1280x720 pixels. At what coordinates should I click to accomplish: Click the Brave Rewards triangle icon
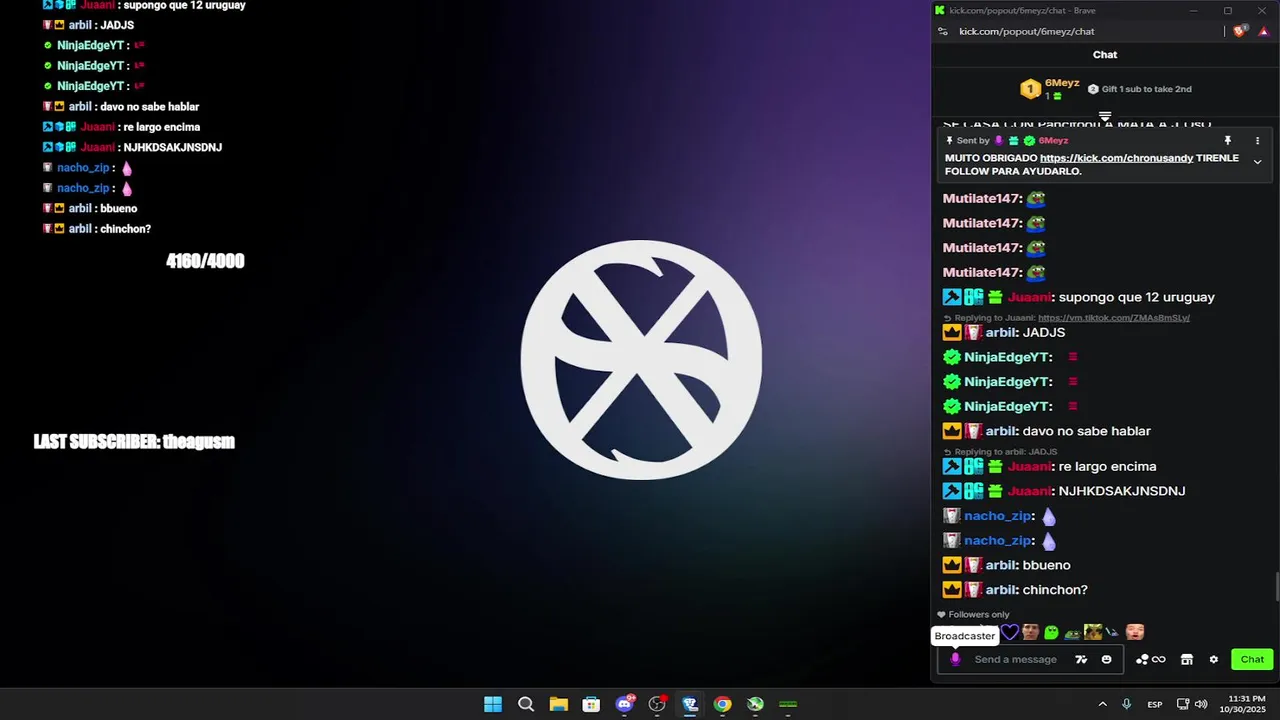click(1264, 31)
